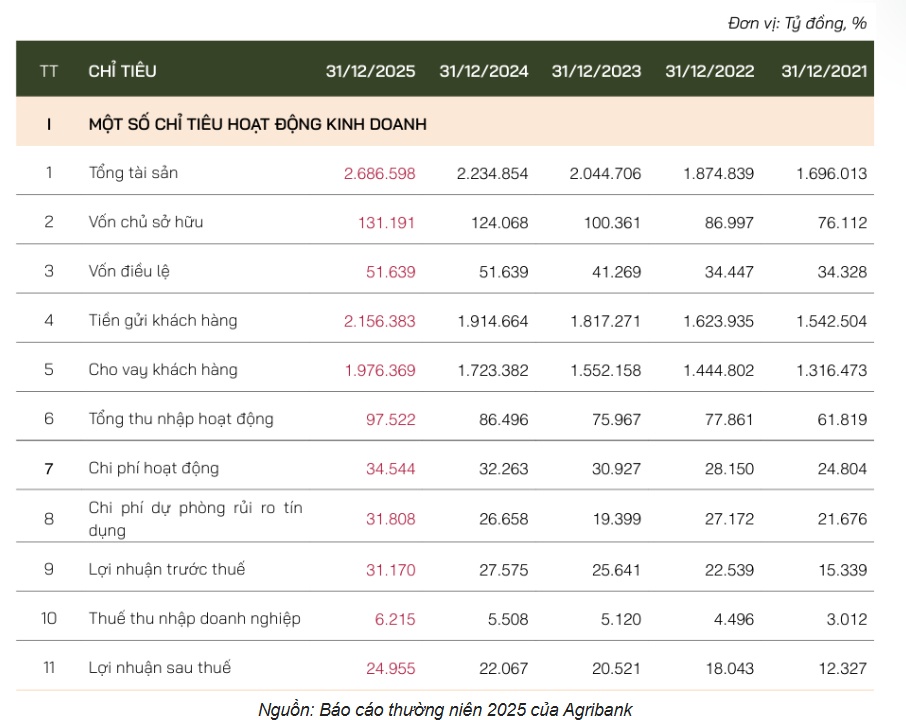The image size is (906, 720).
Task: Click the value 131.191 in 2025 column
Action: [393, 221]
